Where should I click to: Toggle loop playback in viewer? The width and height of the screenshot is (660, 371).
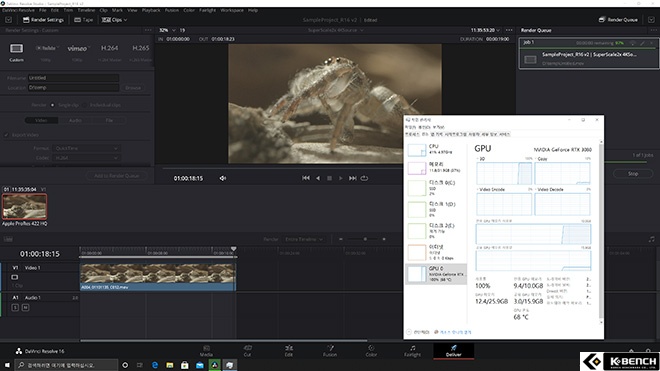[365, 178]
